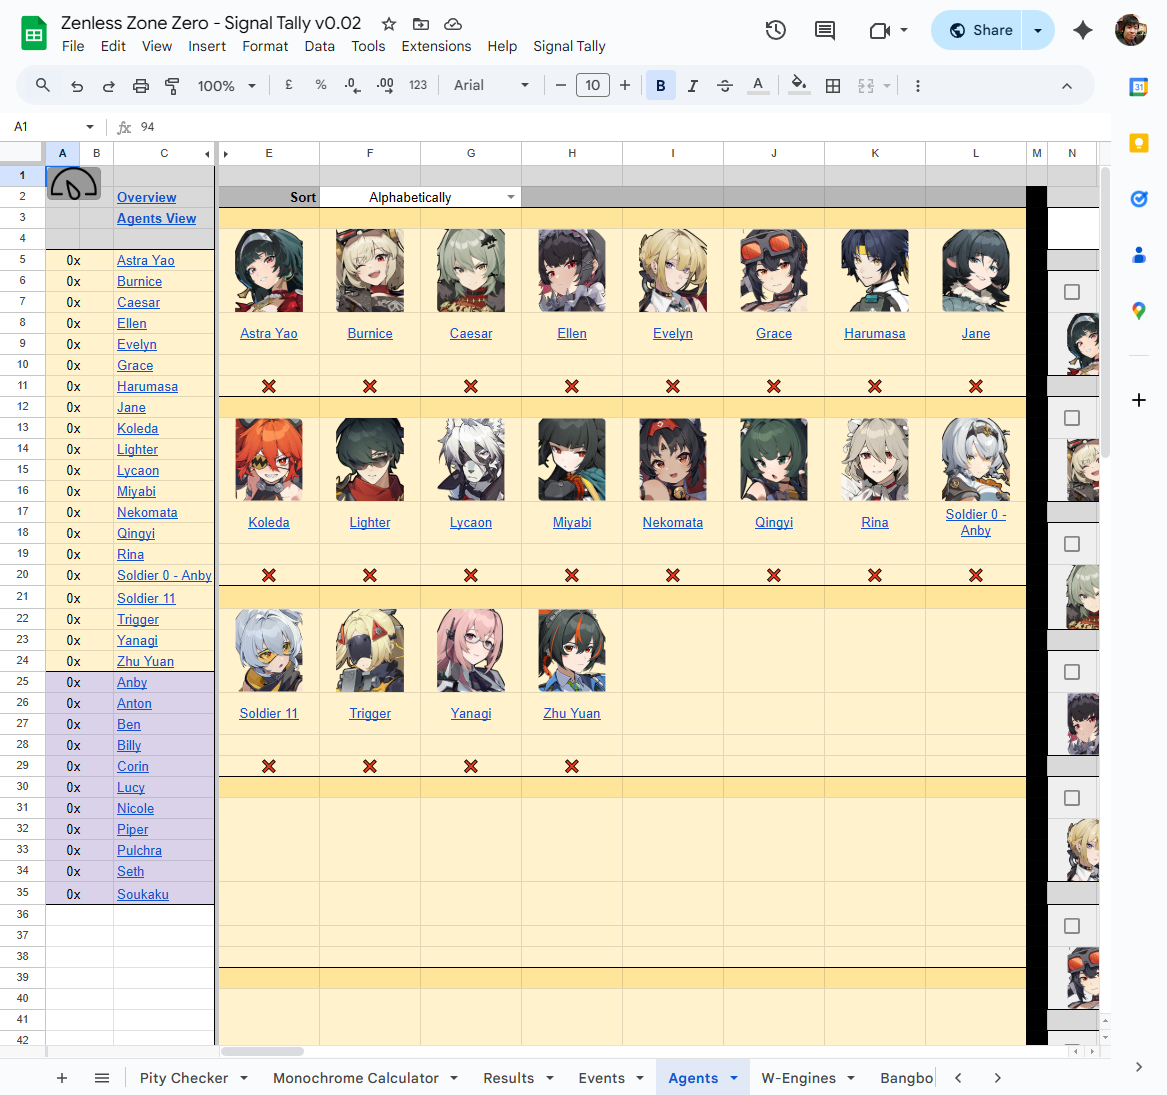The image size is (1167, 1095).
Task: Open the Agents View link
Action: click(x=156, y=219)
